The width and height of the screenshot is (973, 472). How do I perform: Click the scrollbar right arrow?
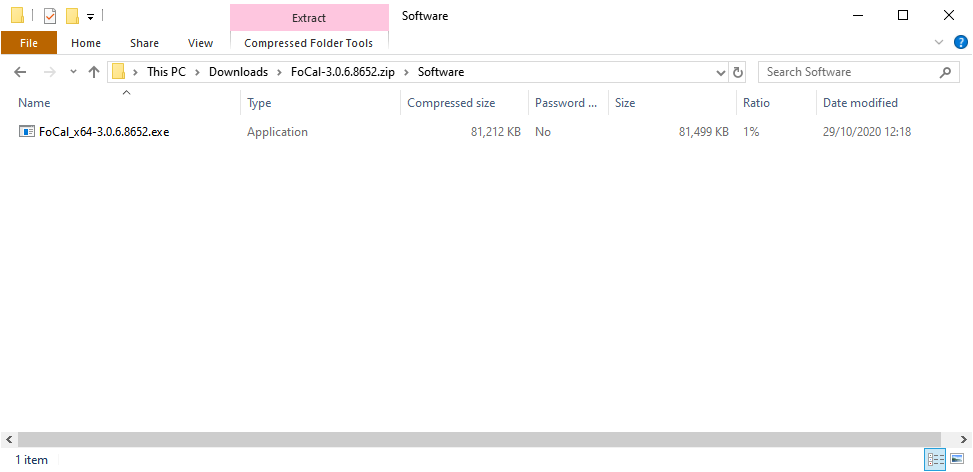point(964,439)
